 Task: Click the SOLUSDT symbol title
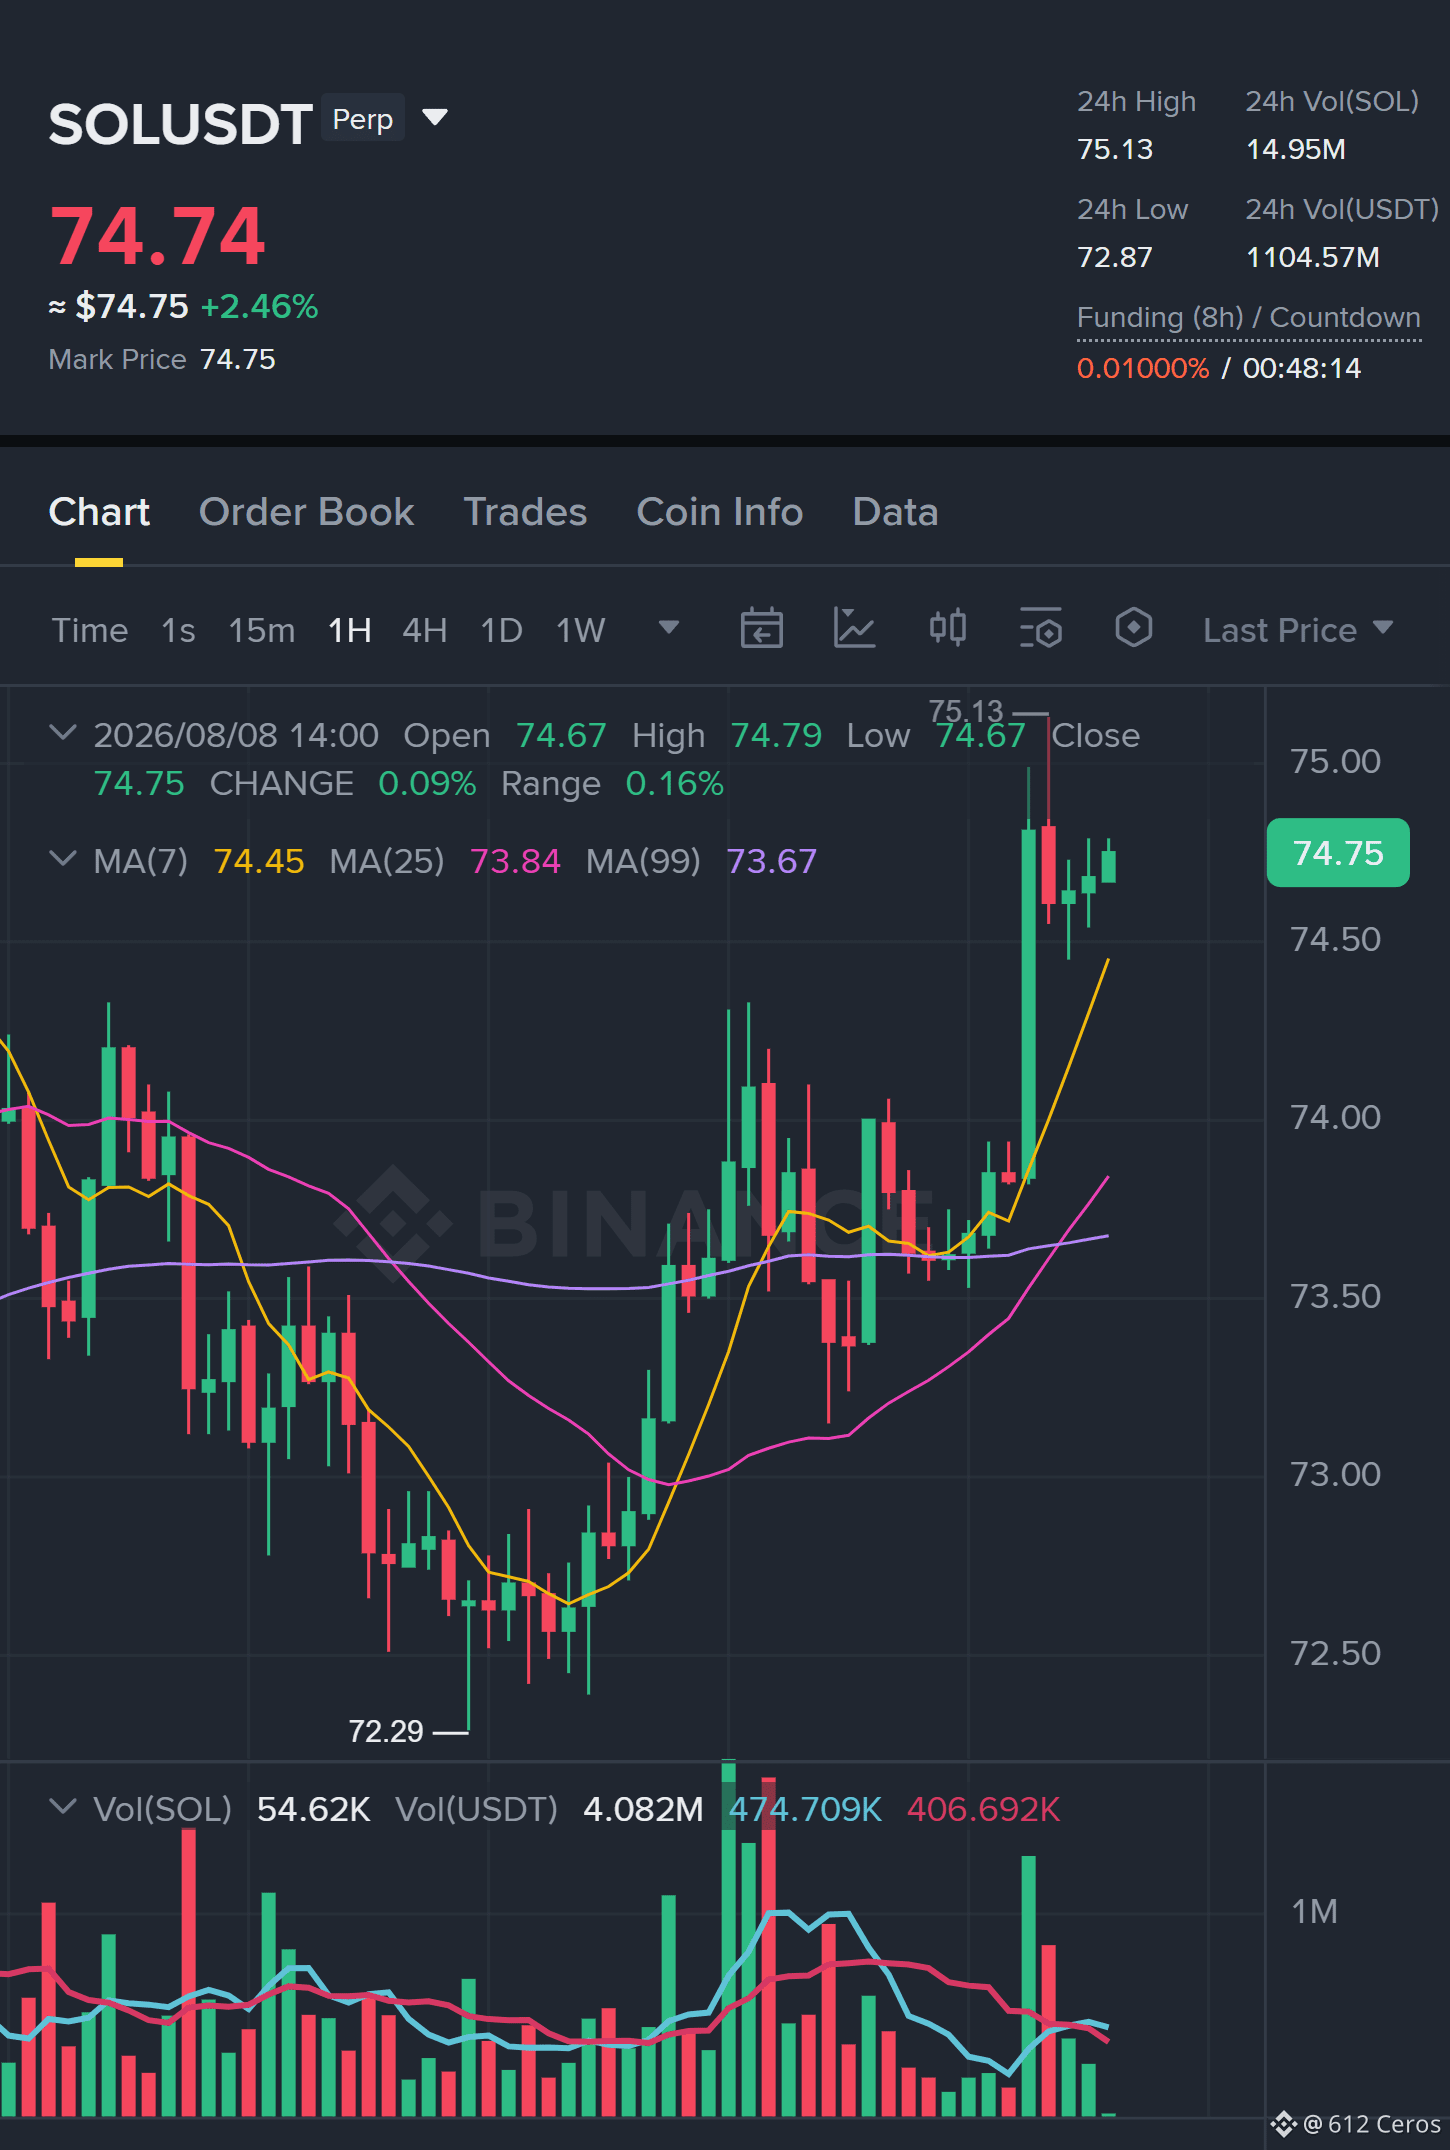coord(181,124)
